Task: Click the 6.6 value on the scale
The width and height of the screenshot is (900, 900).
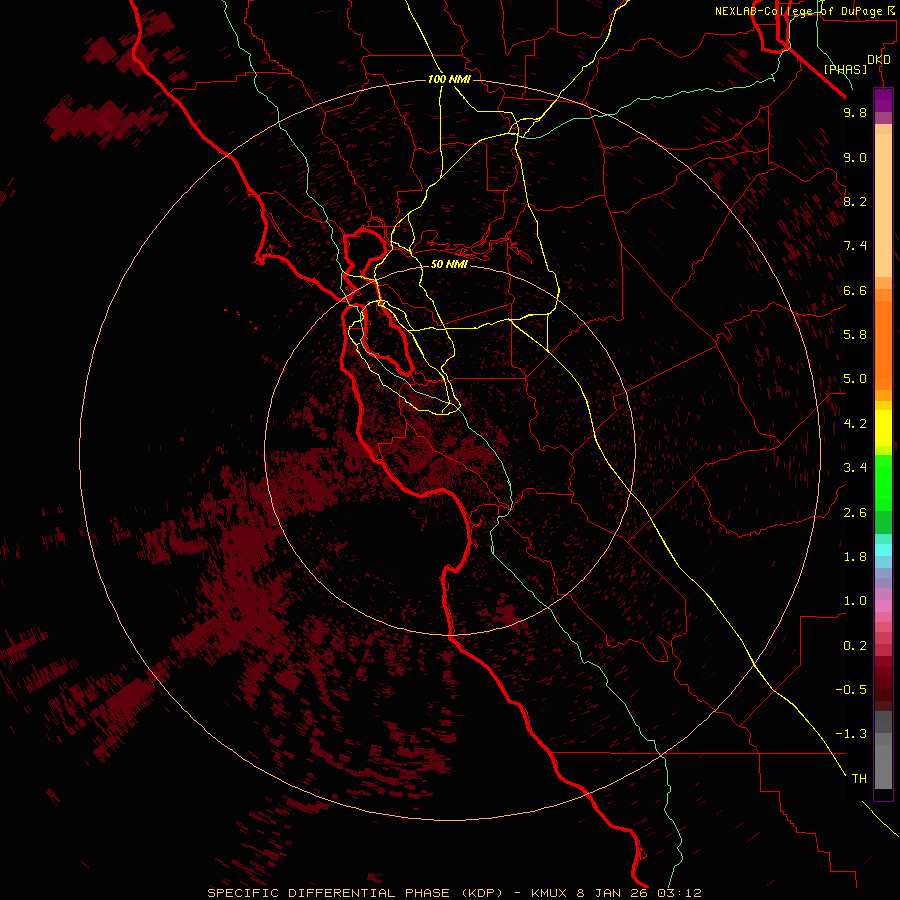Action: (x=855, y=290)
